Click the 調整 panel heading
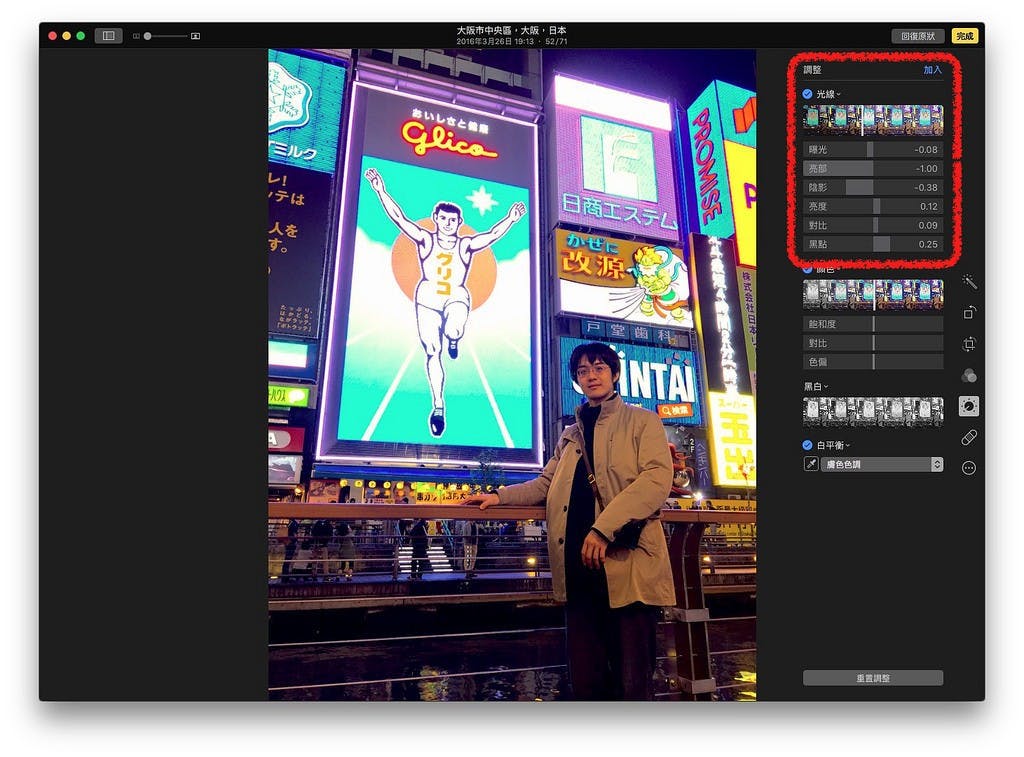This screenshot has height=757, width=1024. (812, 70)
